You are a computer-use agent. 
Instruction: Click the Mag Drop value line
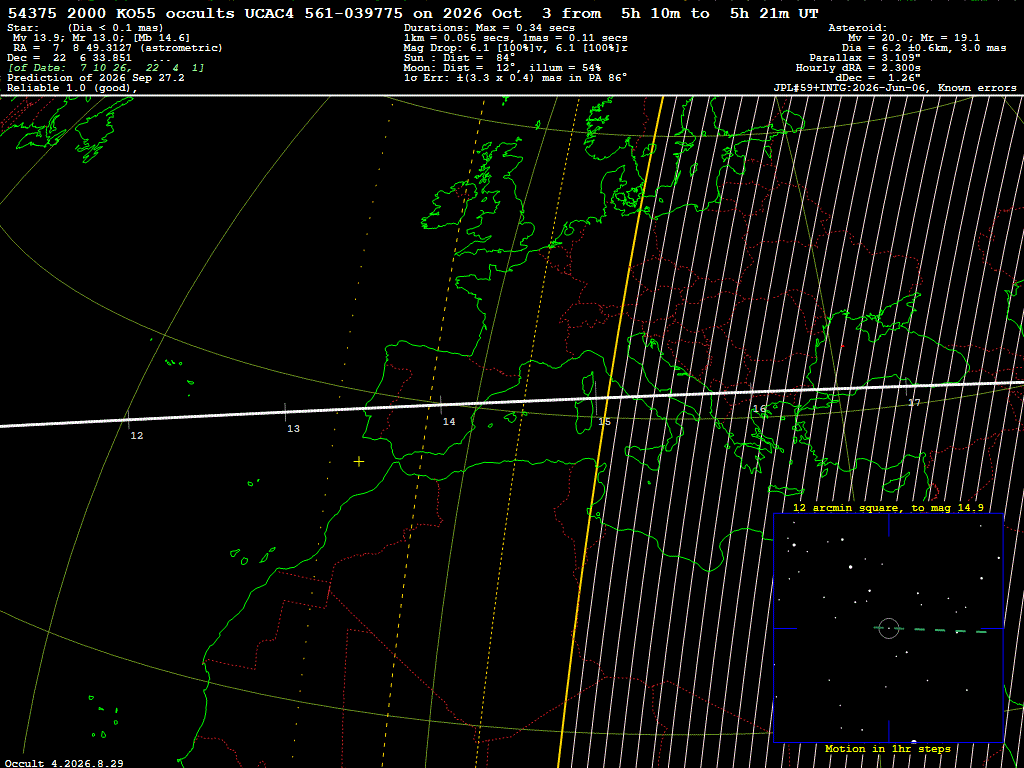(516, 48)
